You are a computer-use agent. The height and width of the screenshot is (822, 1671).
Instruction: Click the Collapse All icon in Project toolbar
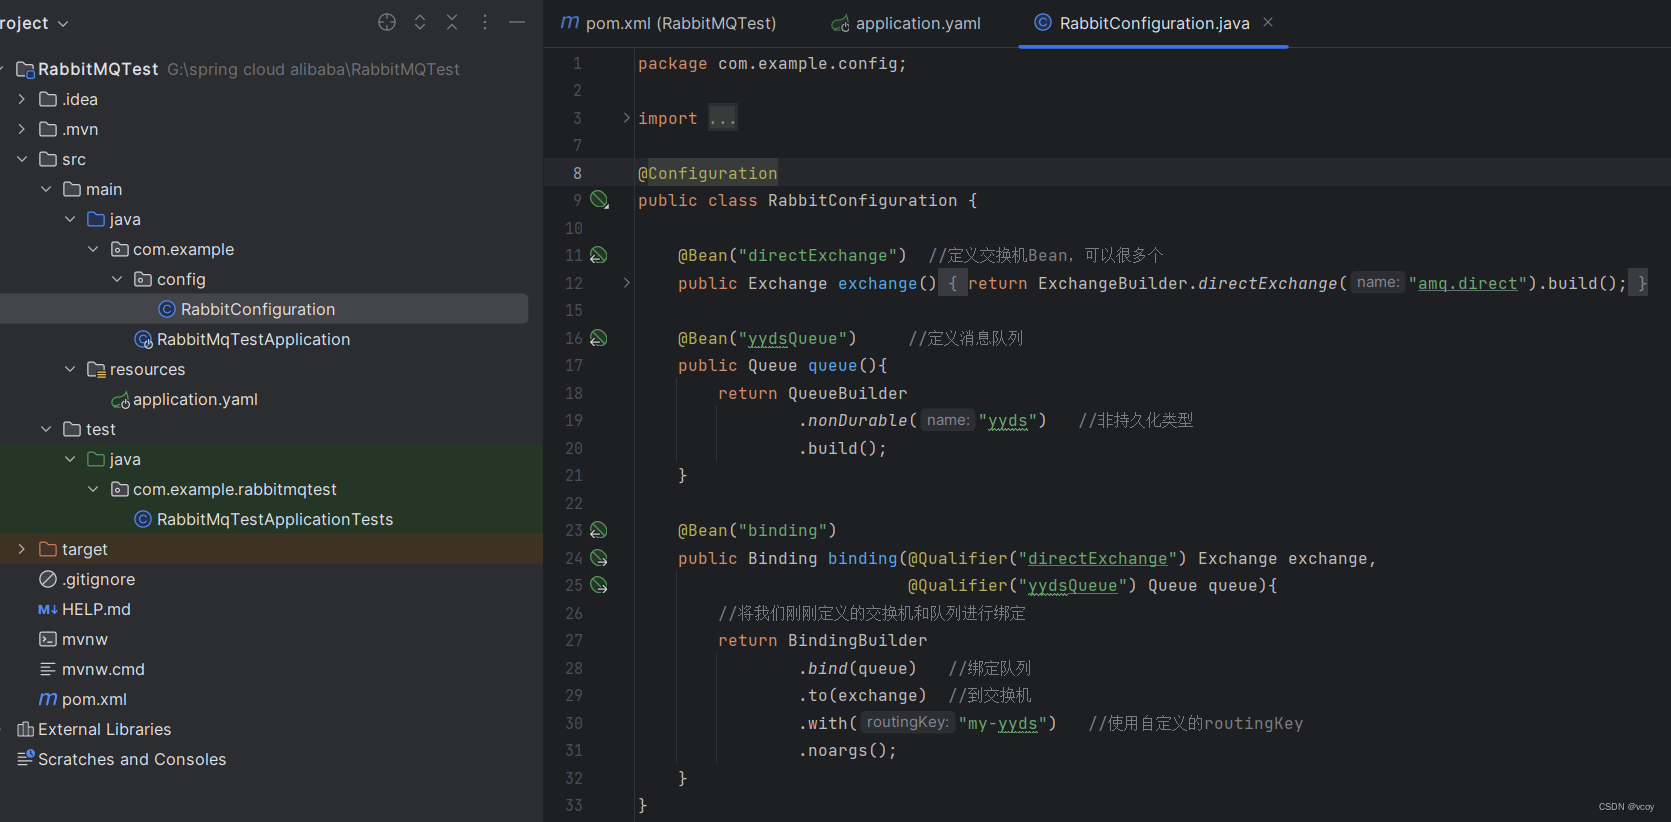452,22
